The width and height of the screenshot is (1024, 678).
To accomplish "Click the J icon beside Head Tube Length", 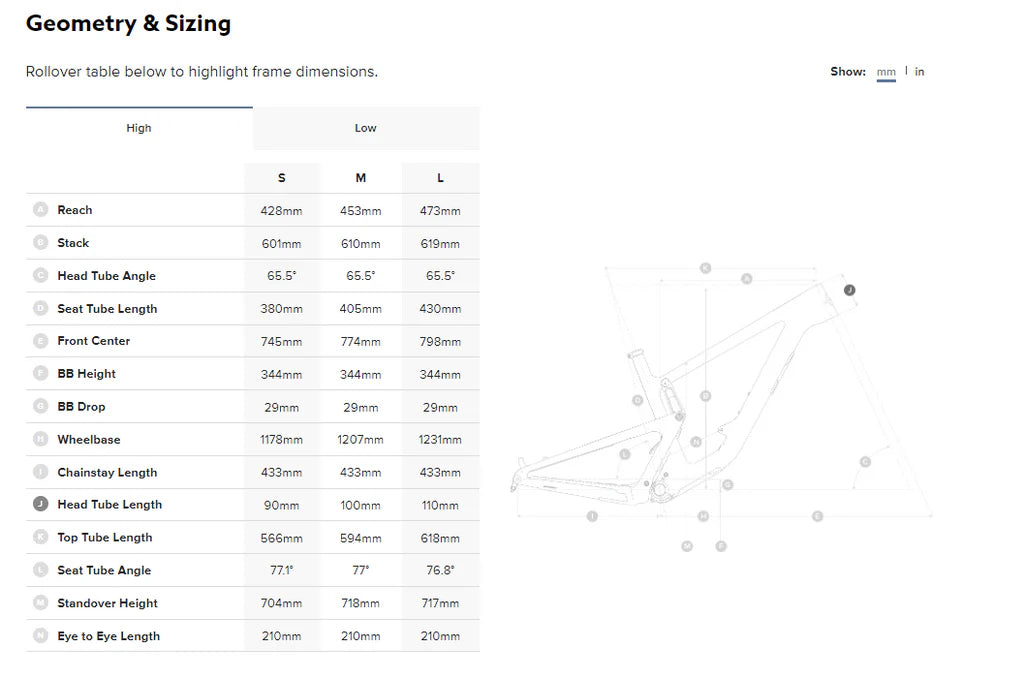I will [x=41, y=505].
